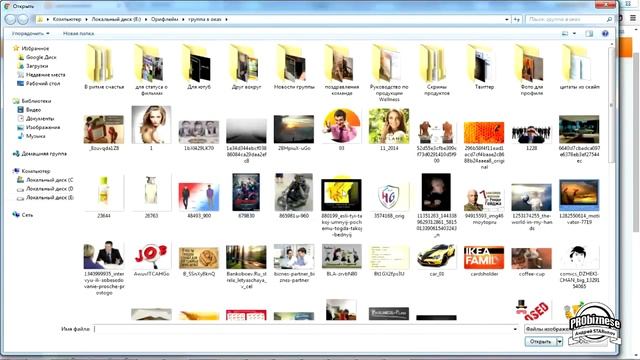Screen dimensions: 640x360
Task: Select the 'Руководство по продукции Wellness' folder
Action: click(389, 73)
